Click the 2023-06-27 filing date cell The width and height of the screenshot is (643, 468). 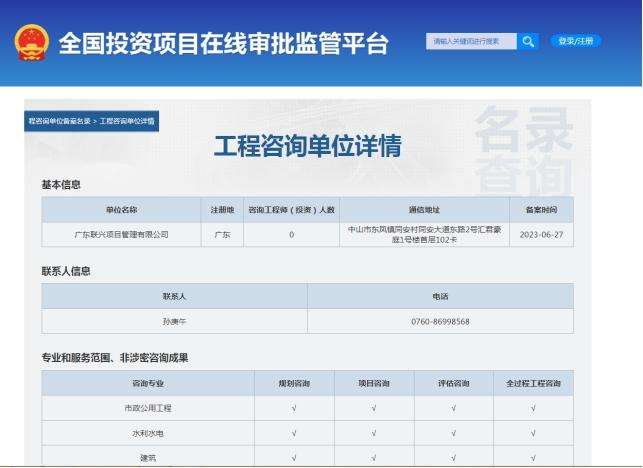(x=541, y=234)
